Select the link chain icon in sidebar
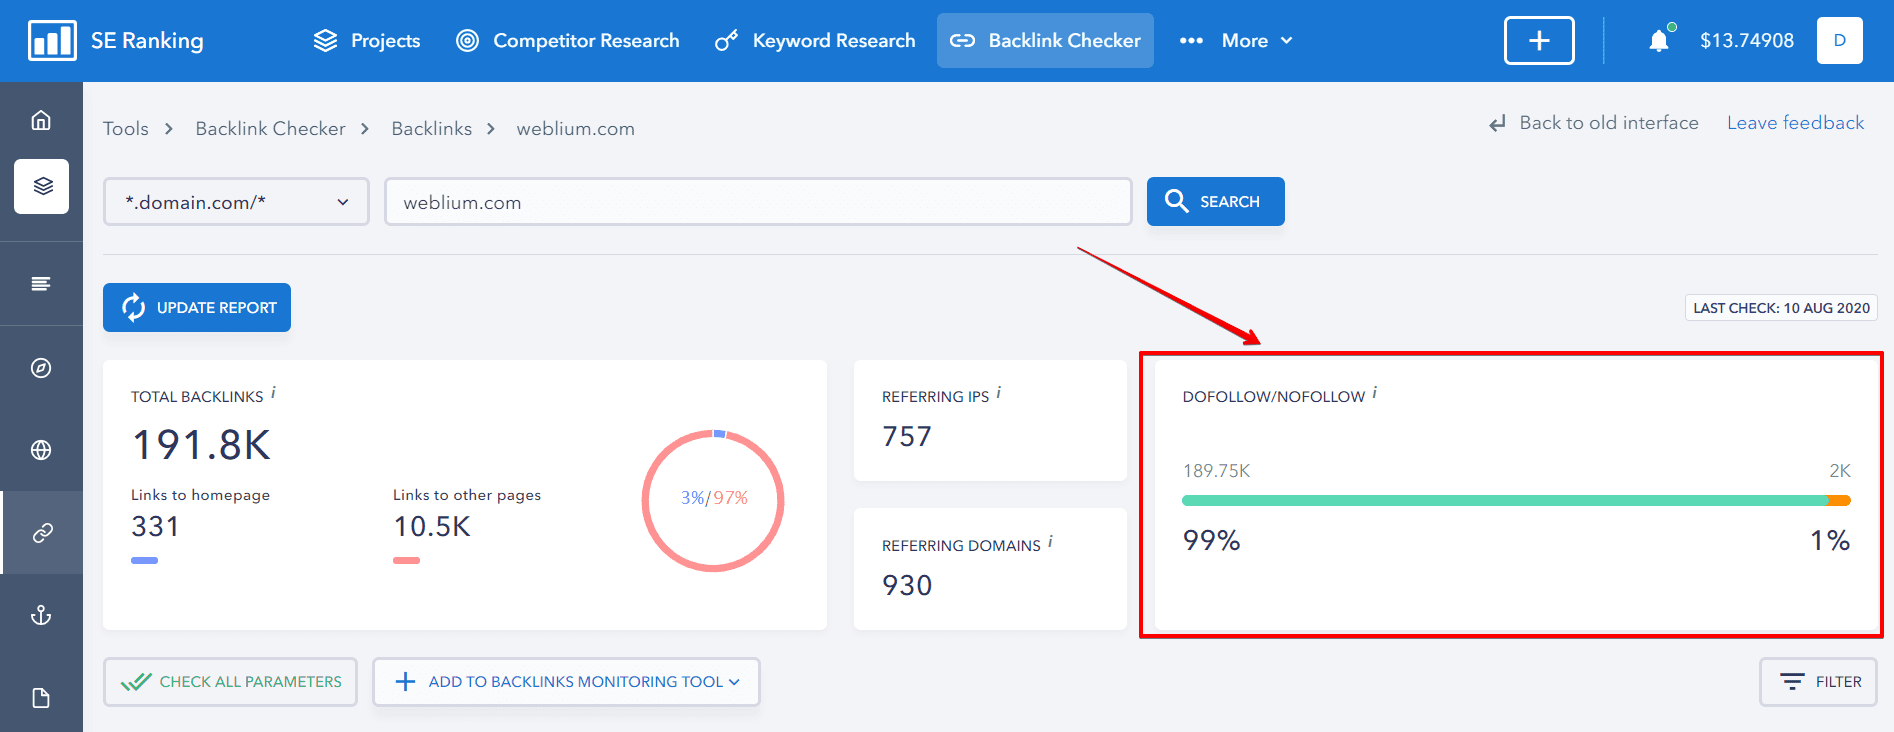Image resolution: width=1894 pixels, height=732 pixels. [x=42, y=533]
